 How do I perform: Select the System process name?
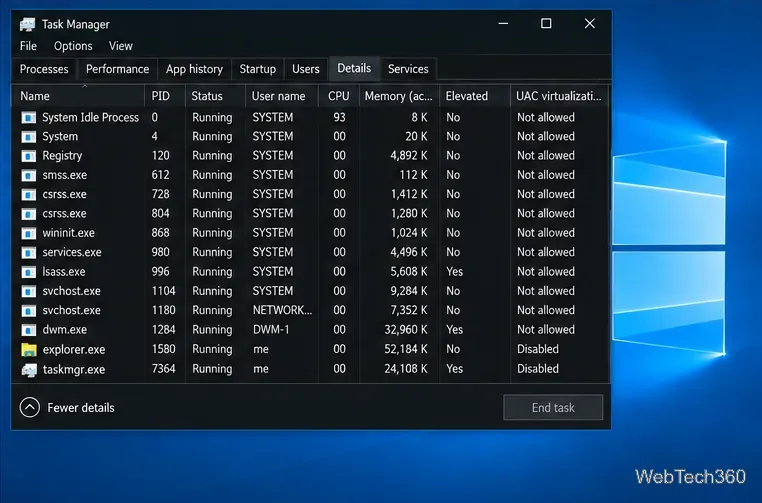click(60, 137)
